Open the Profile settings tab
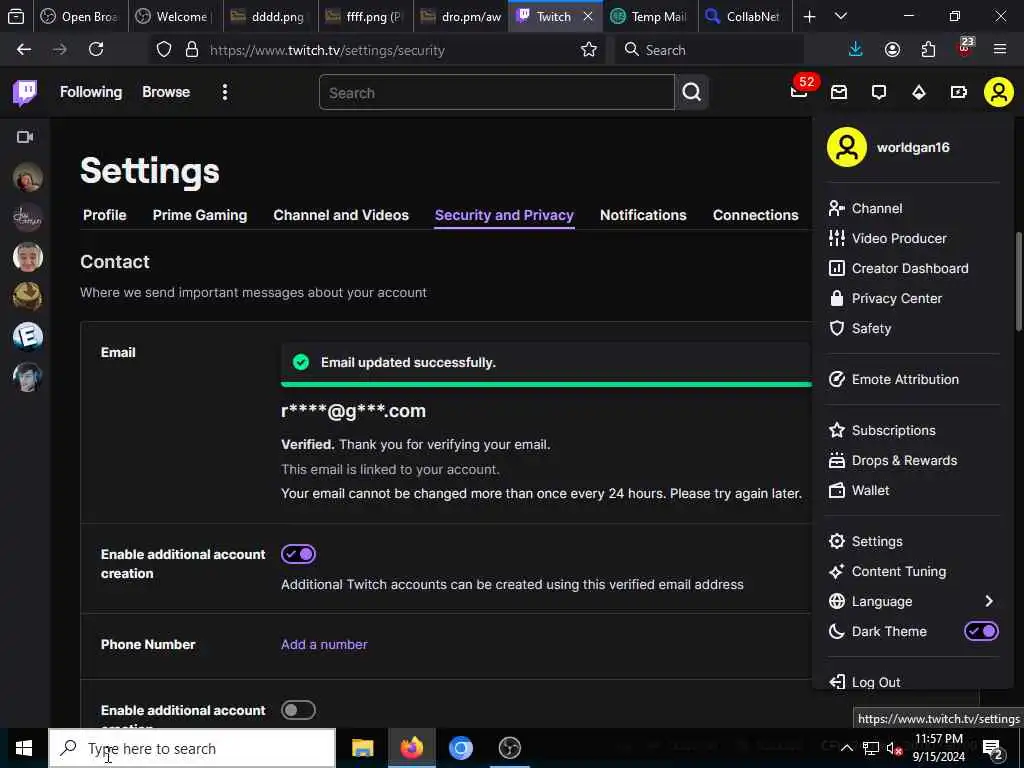1024x768 pixels. pyautogui.click(x=104, y=215)
